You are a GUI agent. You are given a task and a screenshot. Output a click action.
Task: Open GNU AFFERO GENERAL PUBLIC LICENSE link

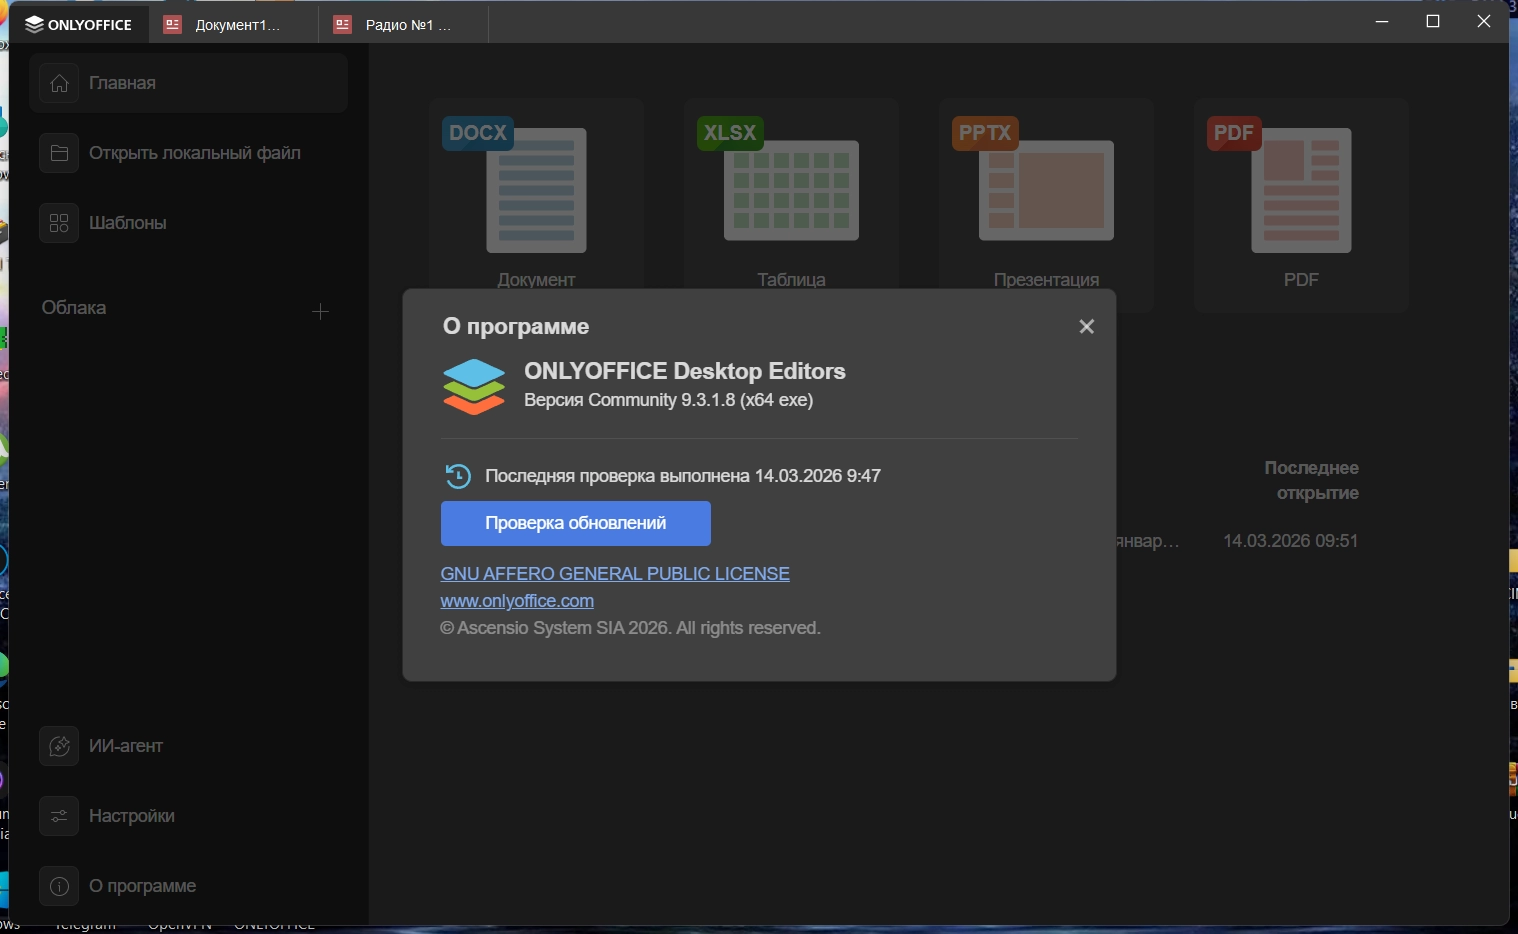[615, 574]
